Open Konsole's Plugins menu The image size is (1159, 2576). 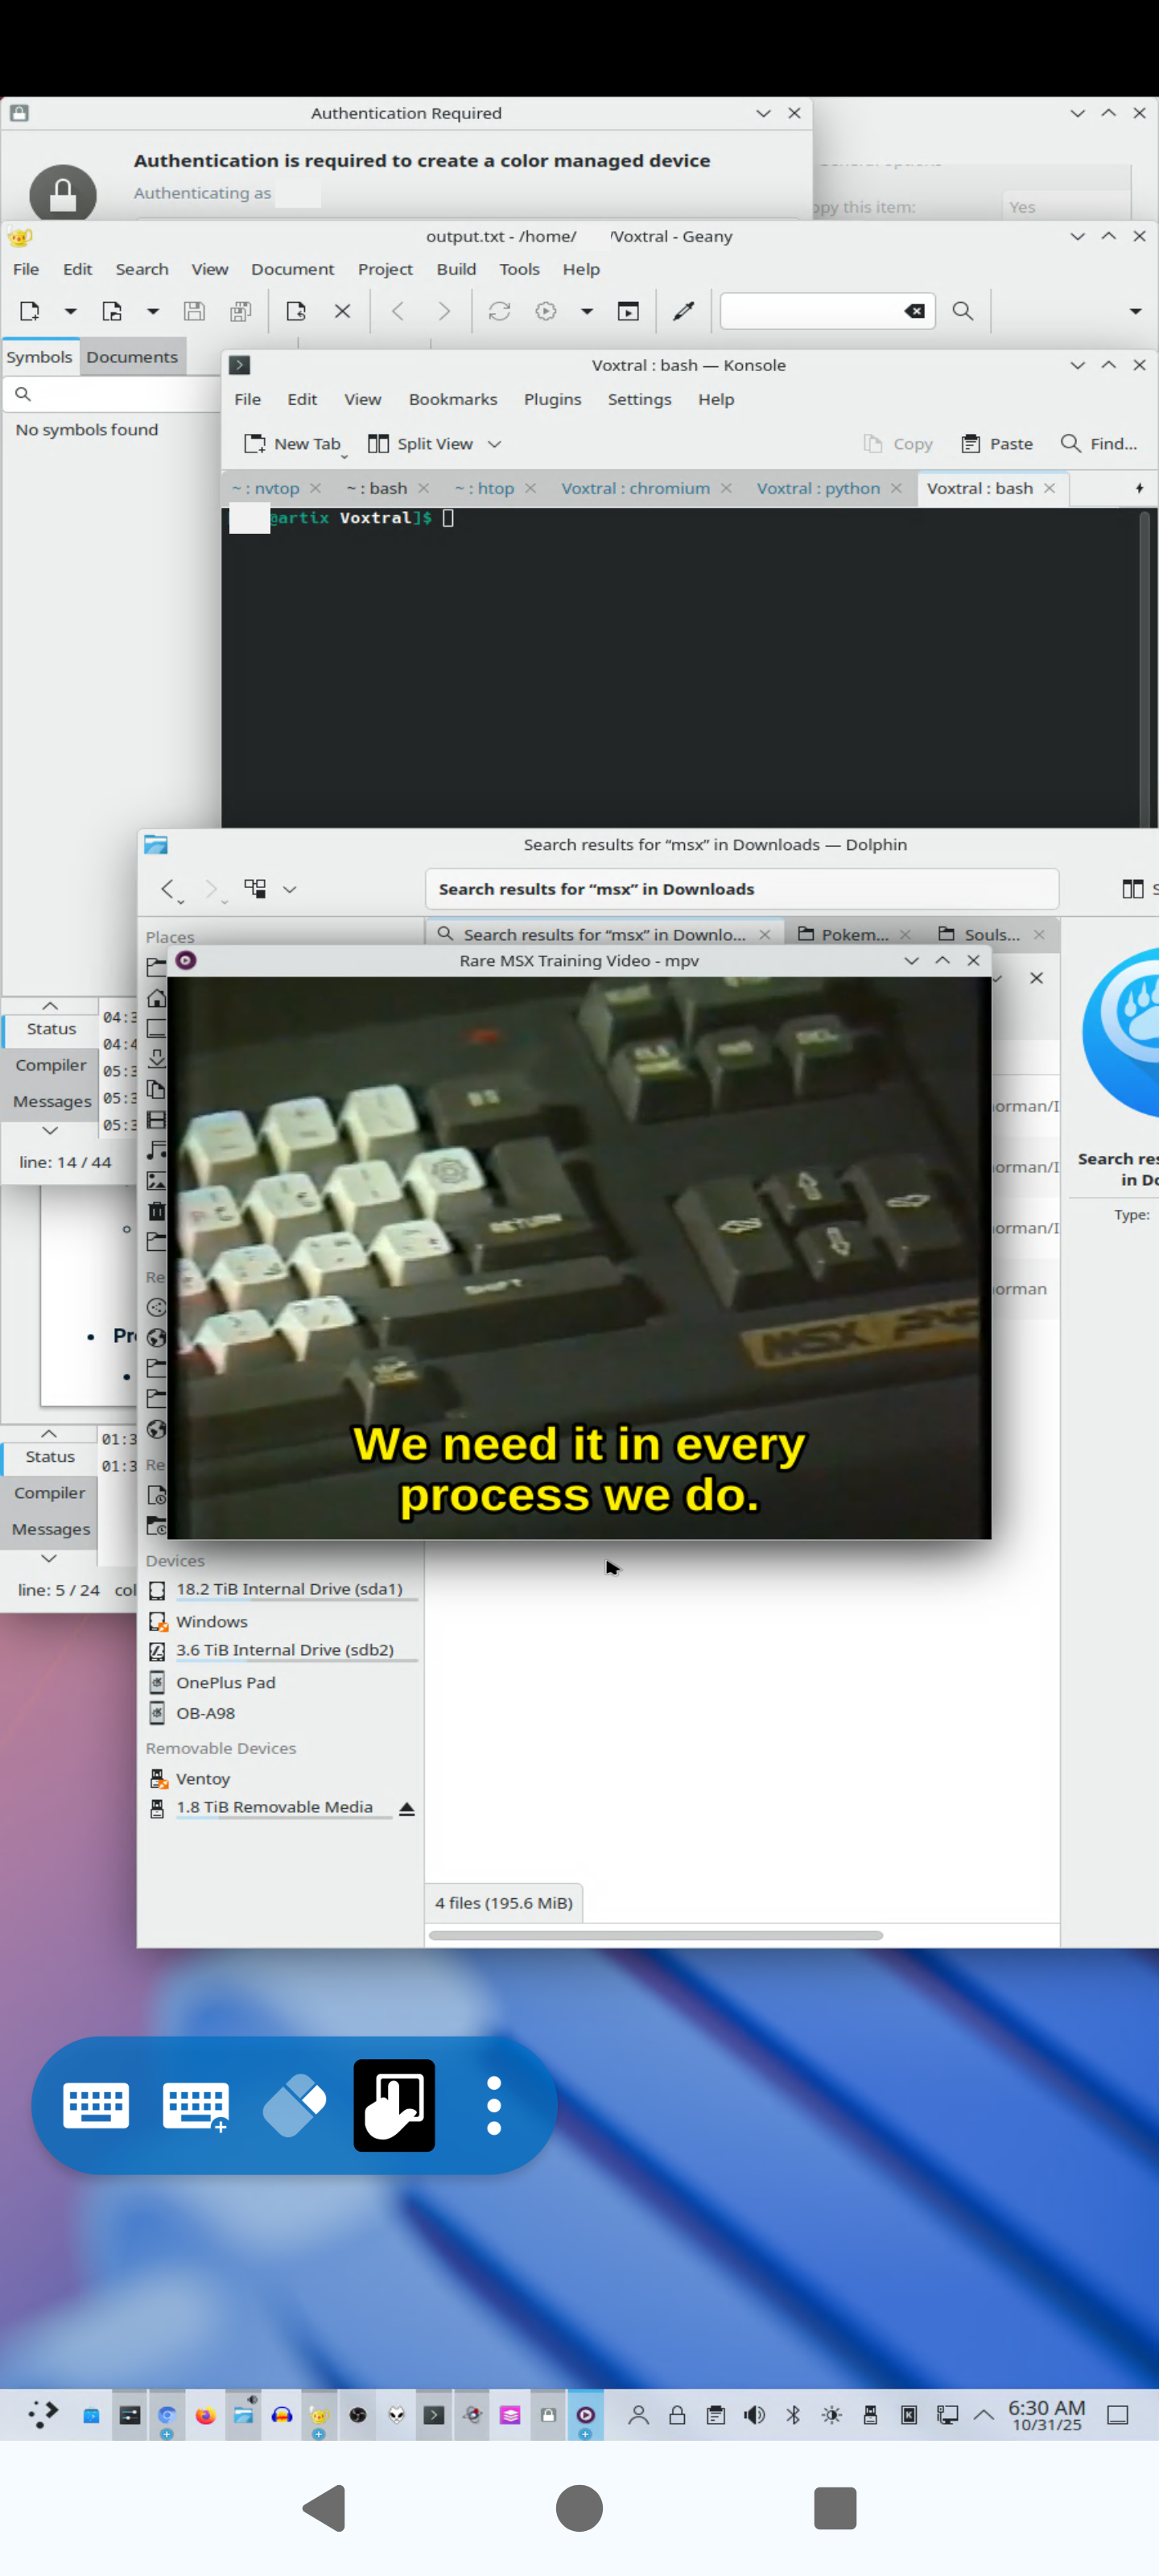552,399
